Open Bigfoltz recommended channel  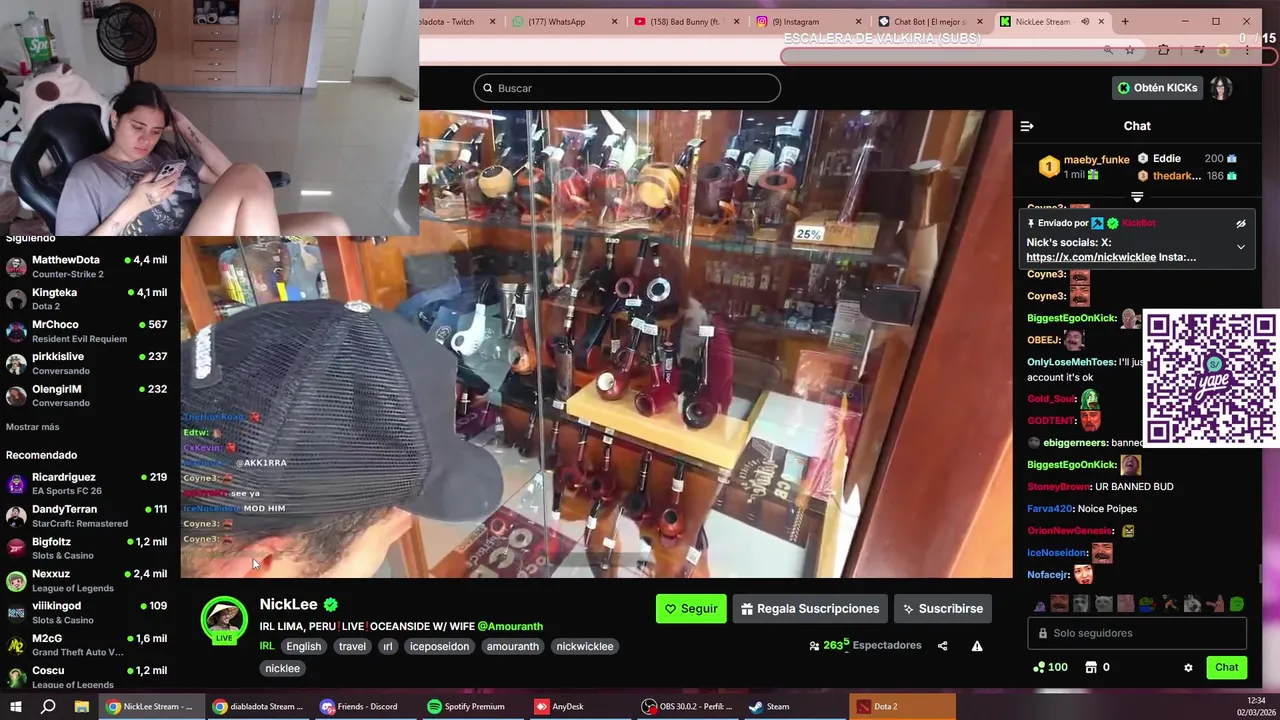88,548
